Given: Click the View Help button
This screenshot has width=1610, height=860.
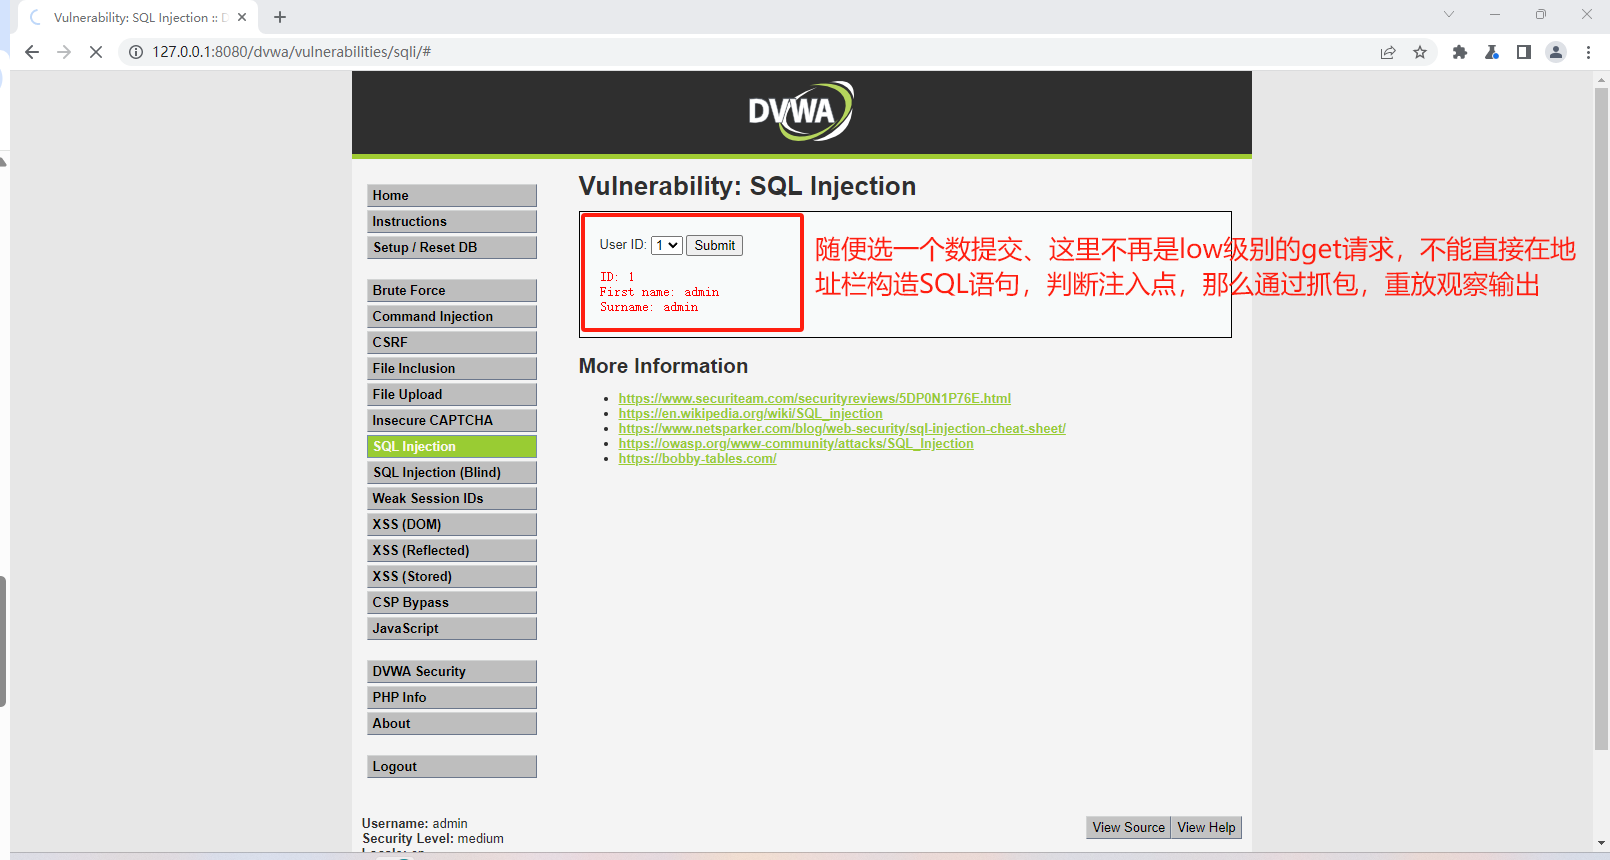Looking at the screenshot, I should (1206, 827).
